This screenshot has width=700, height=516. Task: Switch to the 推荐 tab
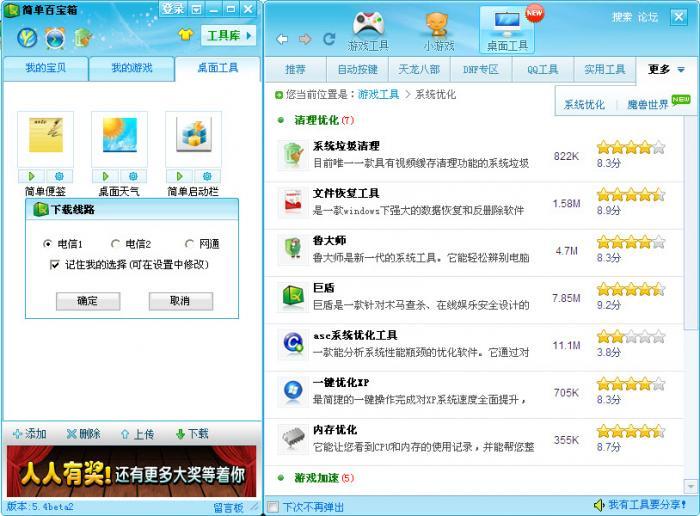coord(295,70)
